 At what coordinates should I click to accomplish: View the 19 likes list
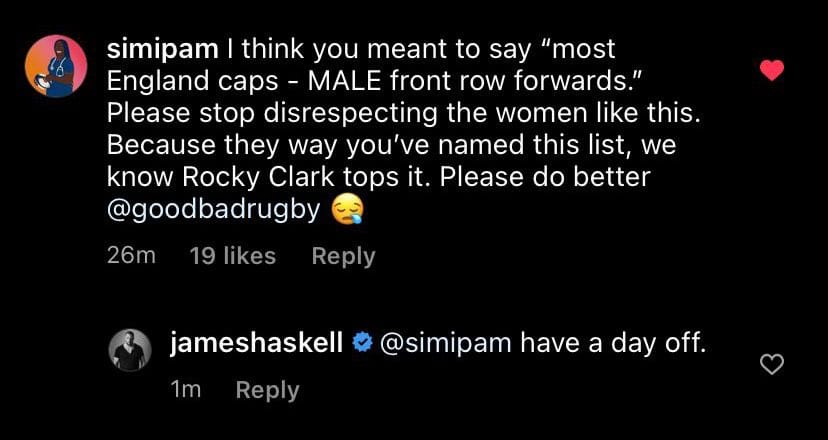click(232, 256)
